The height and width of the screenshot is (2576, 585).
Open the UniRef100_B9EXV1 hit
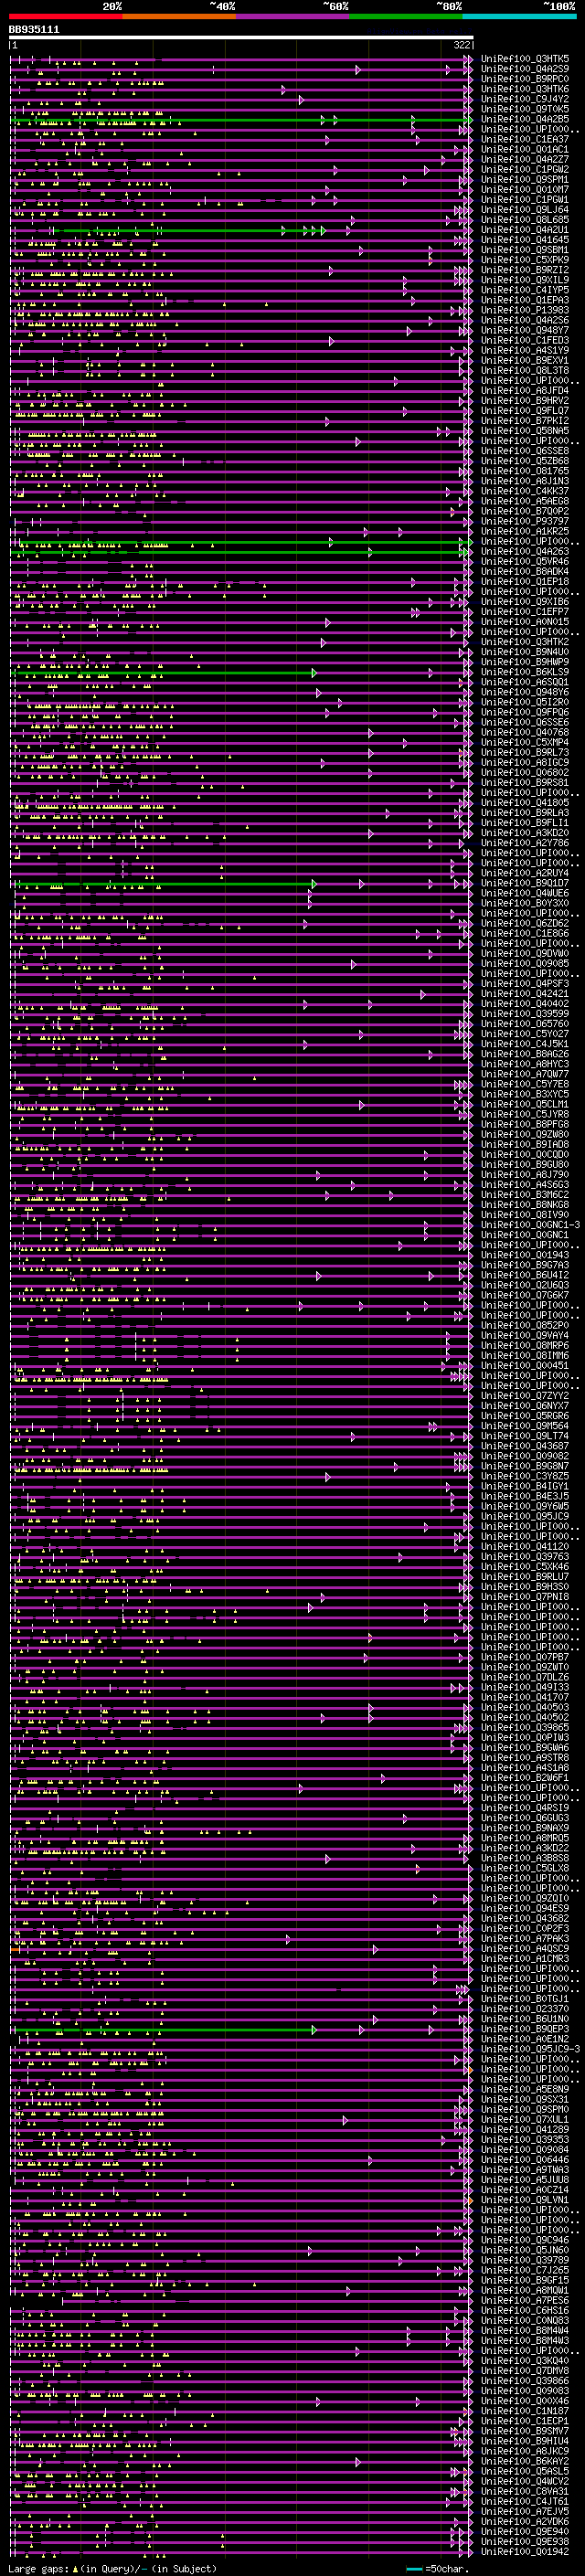tap(525, 361)
